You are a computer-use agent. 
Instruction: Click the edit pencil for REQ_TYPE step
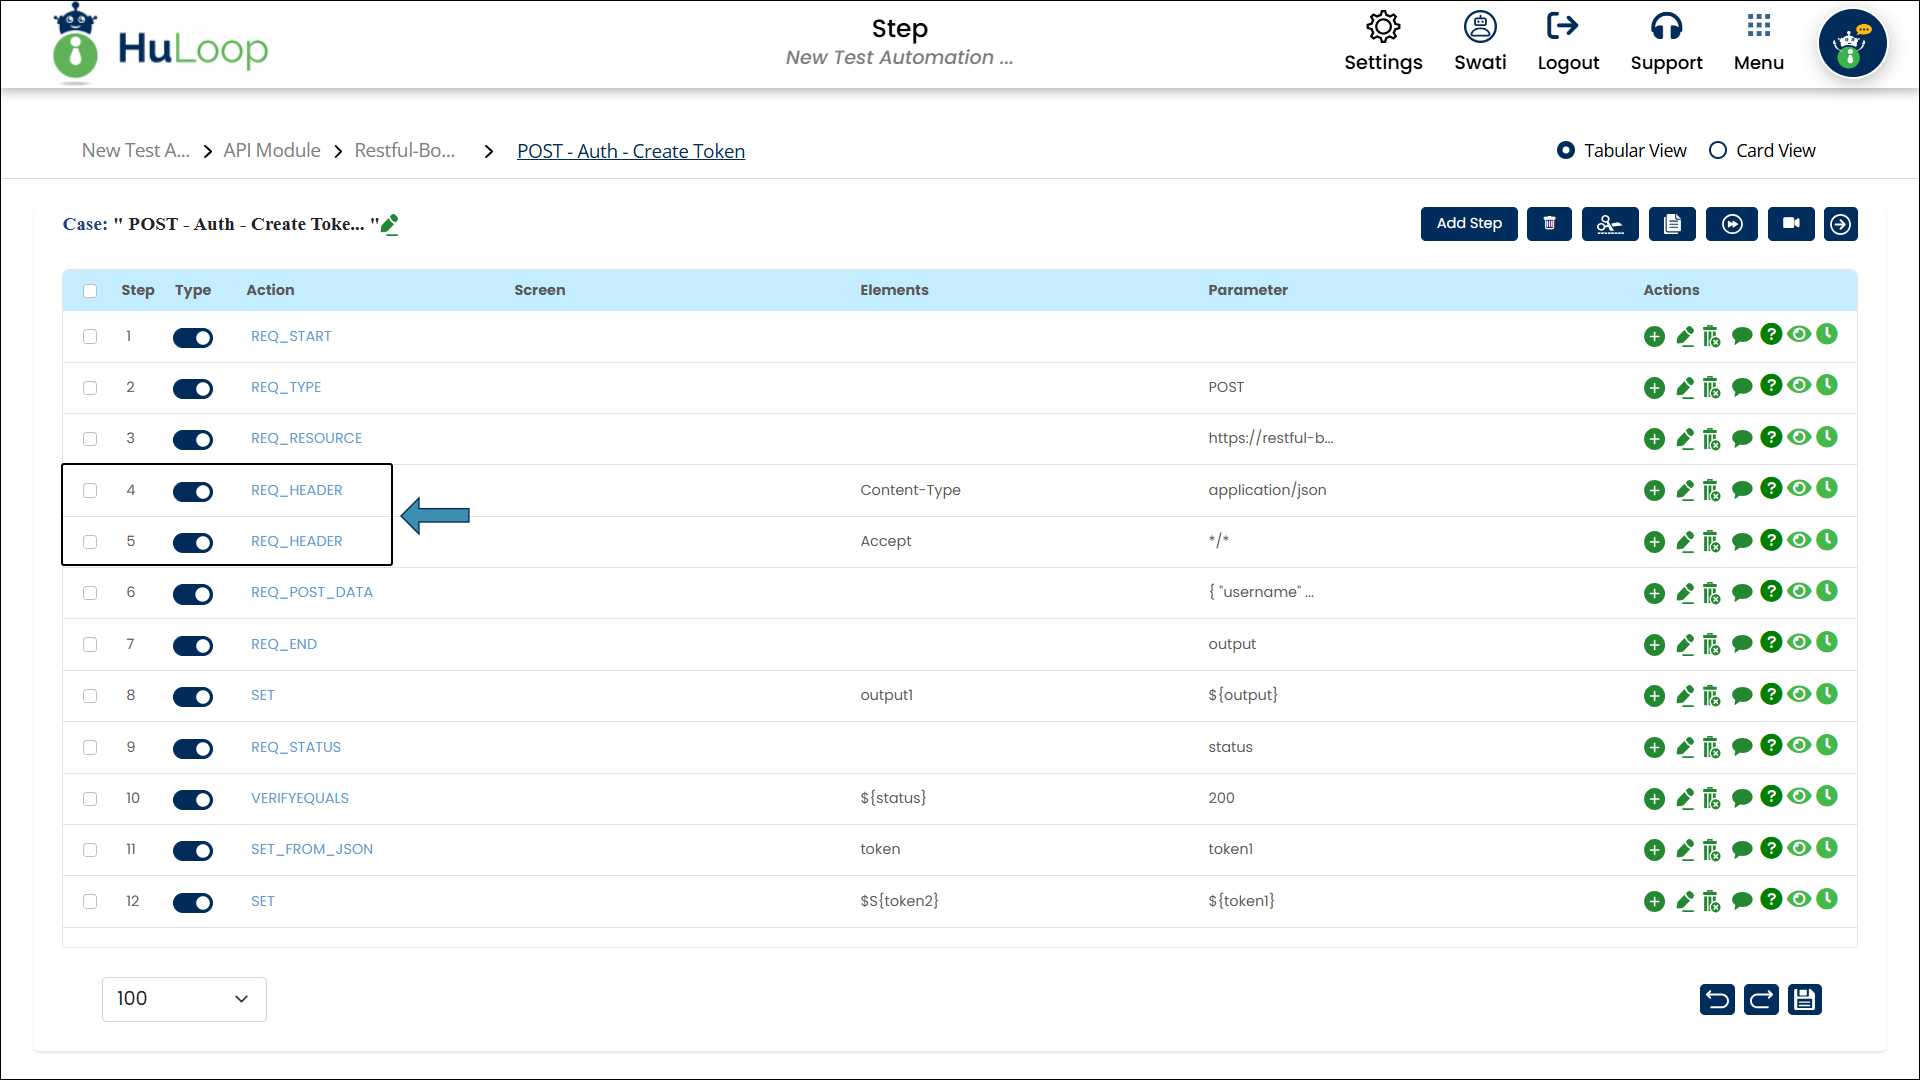[1685, 387]
